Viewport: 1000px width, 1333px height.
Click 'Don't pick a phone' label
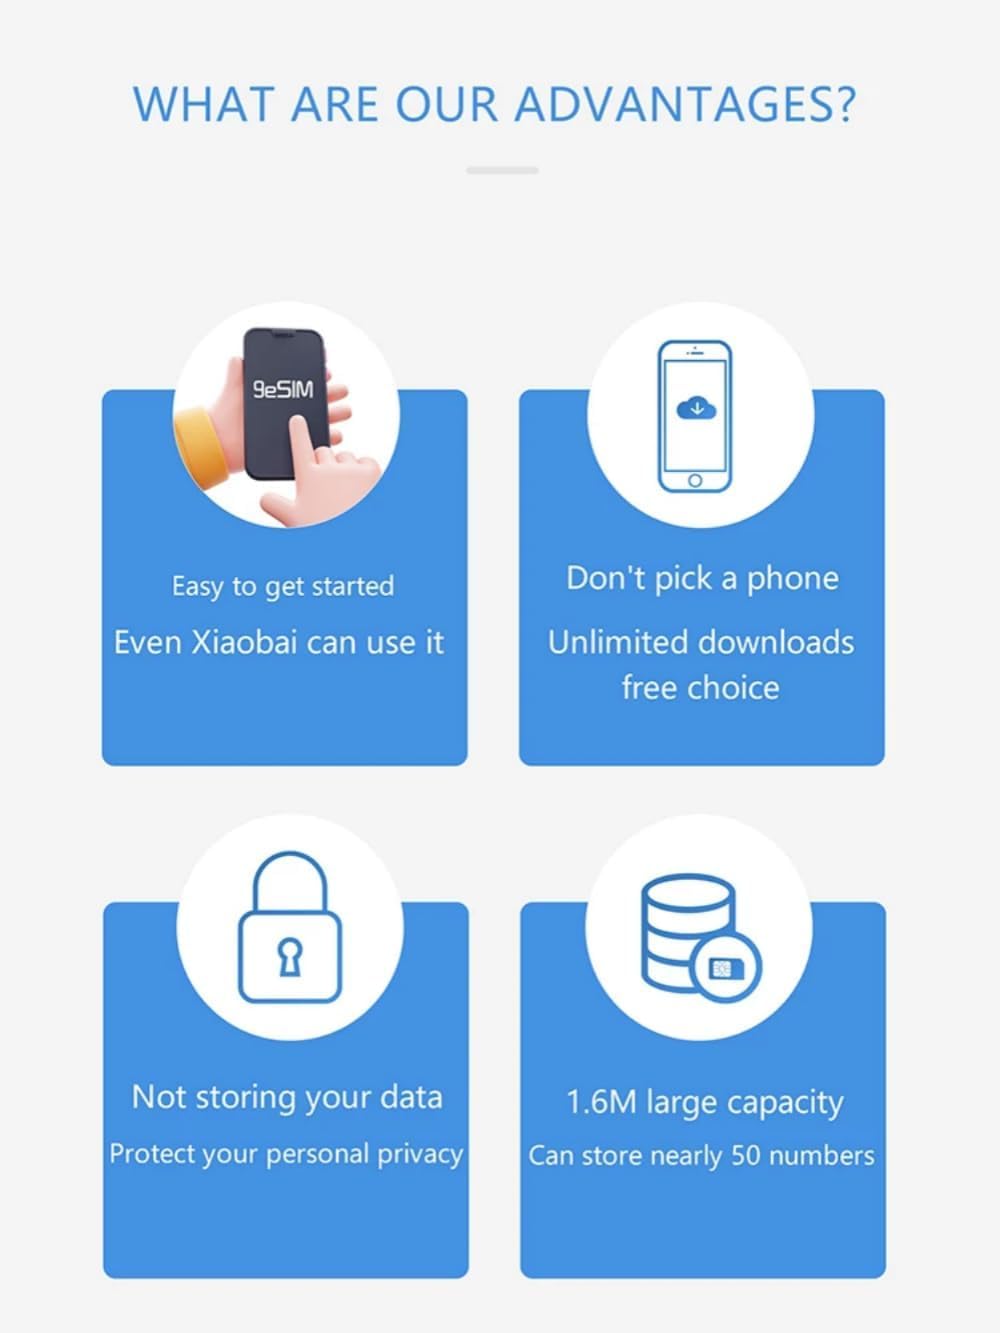click(x=702, y=578)
